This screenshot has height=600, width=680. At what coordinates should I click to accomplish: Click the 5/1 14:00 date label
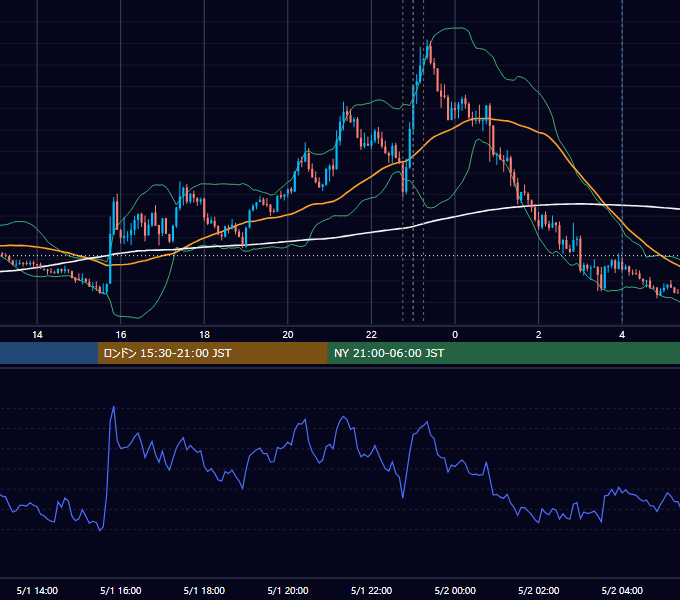[x=37, y=590]
